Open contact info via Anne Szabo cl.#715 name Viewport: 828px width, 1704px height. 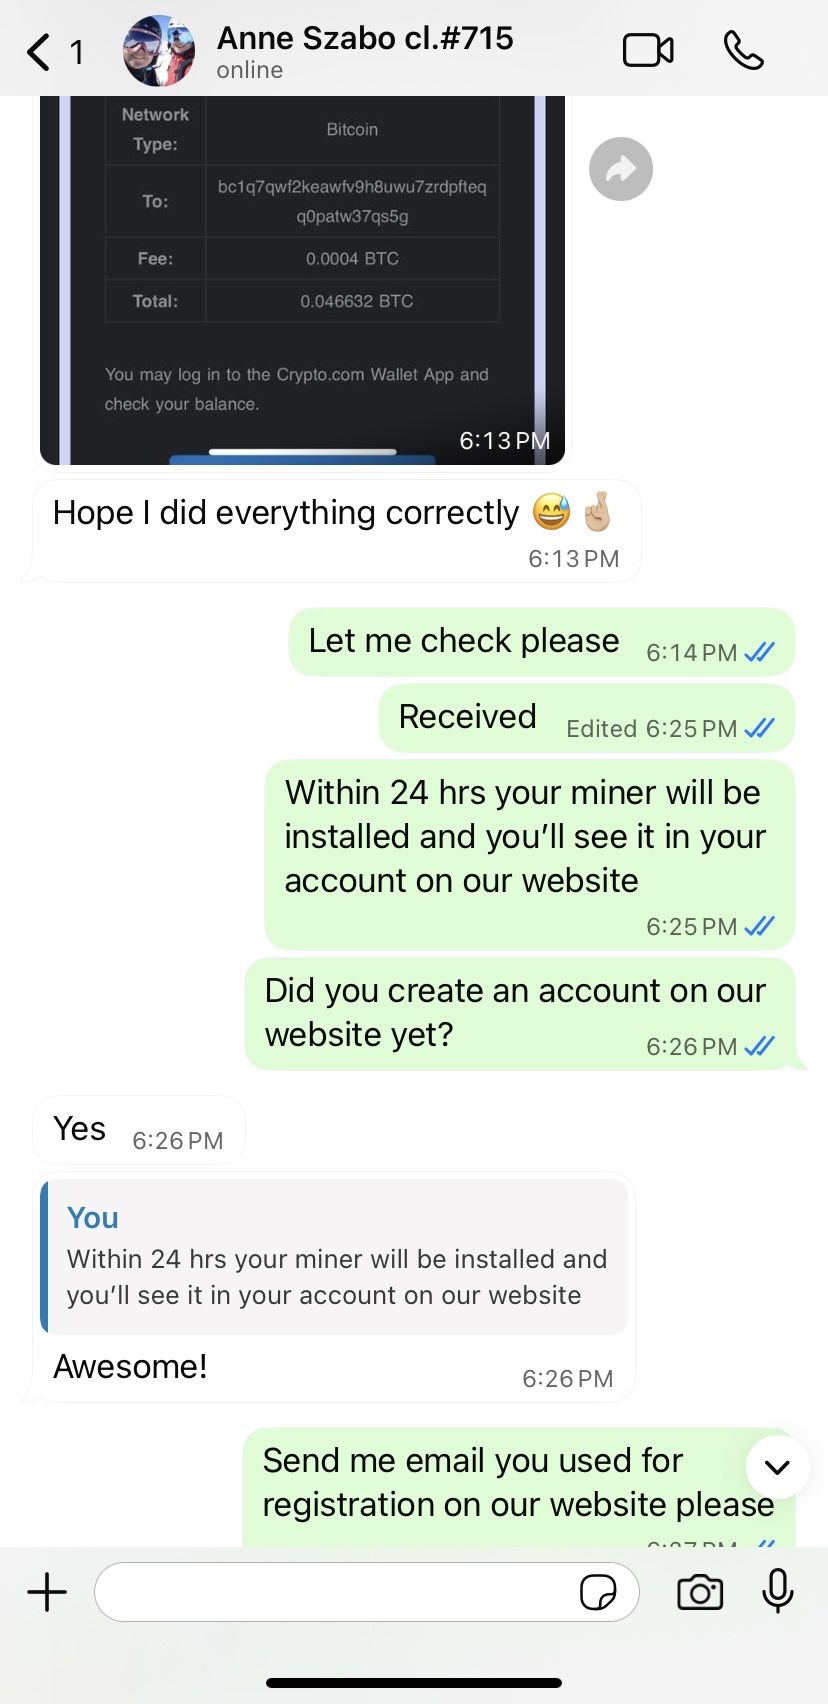(x=365, y=38)
